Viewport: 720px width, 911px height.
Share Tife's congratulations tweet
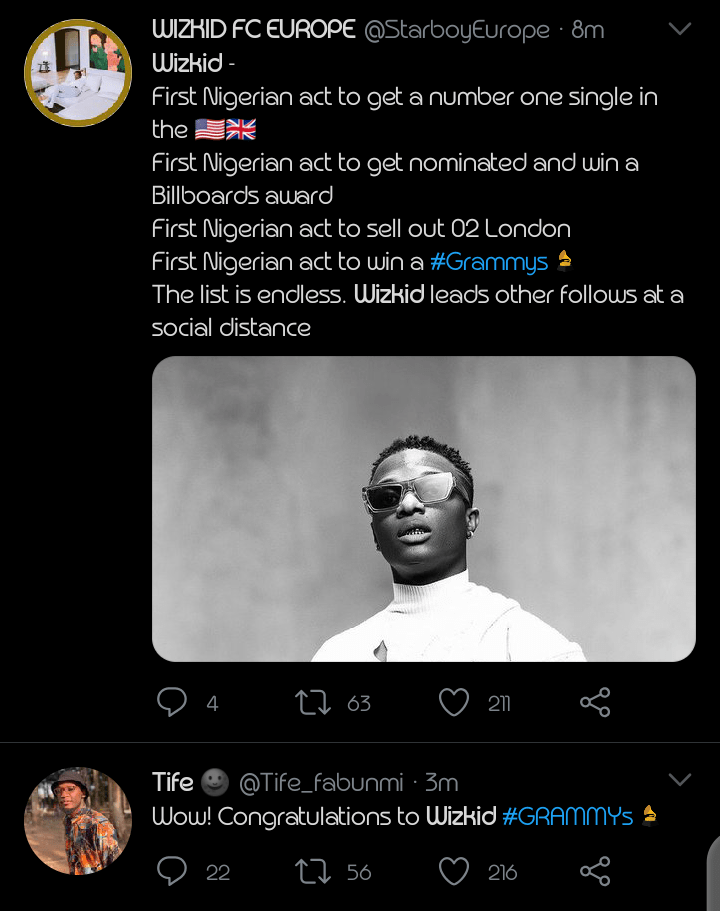point(595,872)
